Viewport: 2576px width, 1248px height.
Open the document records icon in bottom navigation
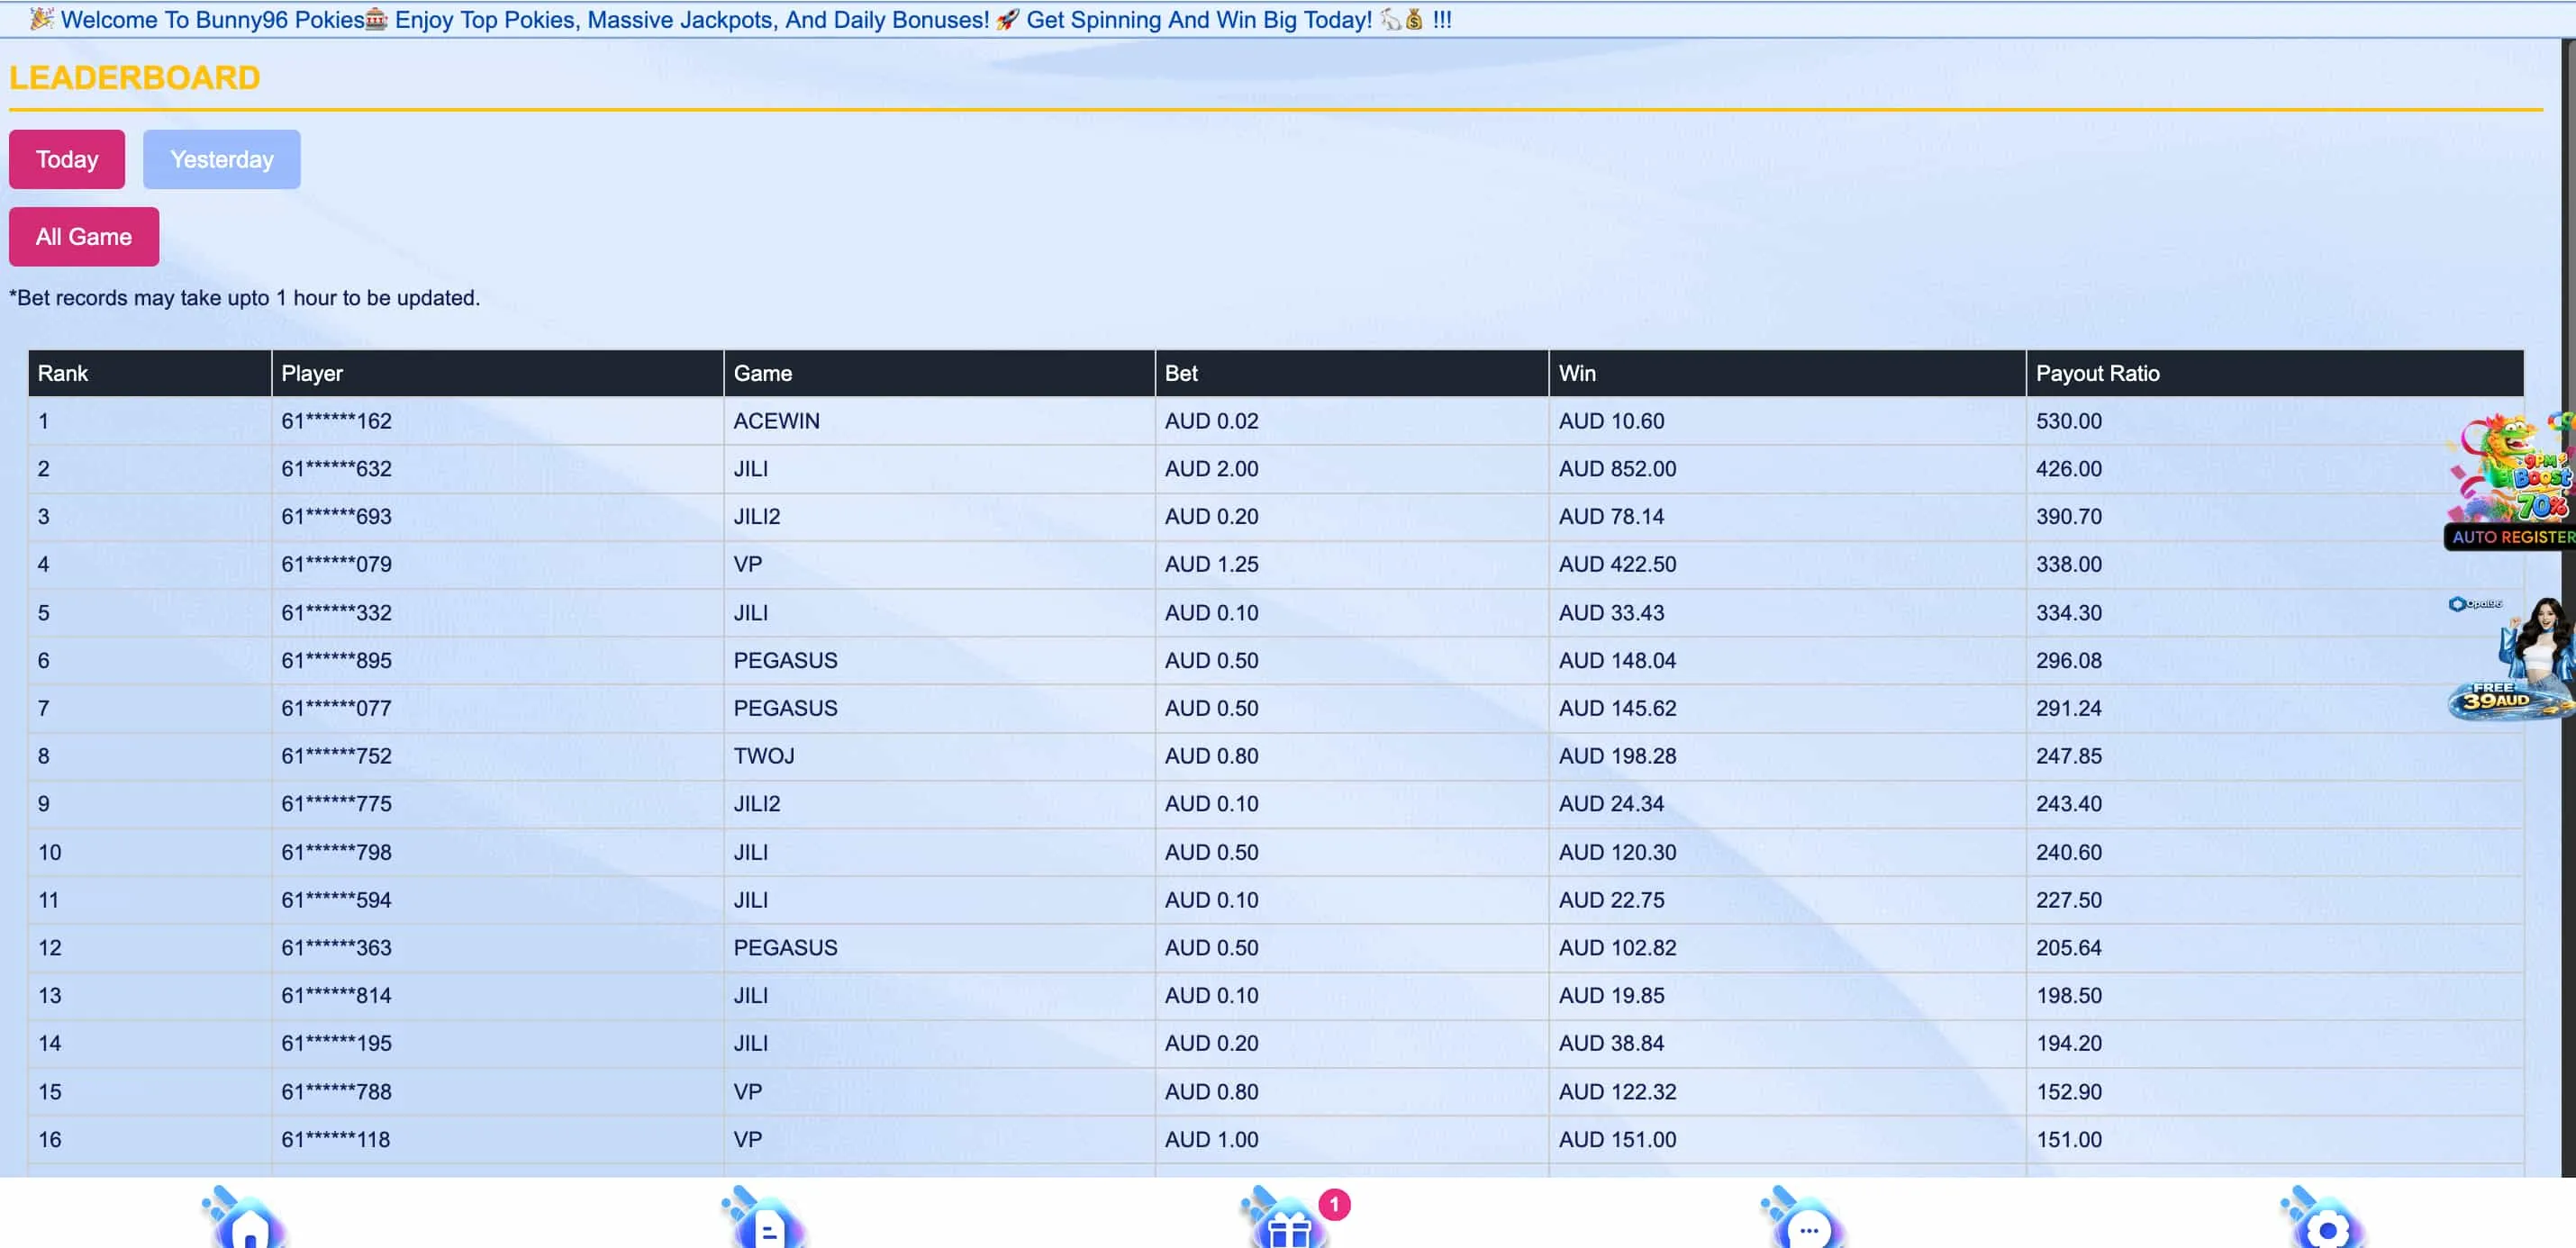coord(765,1218)
